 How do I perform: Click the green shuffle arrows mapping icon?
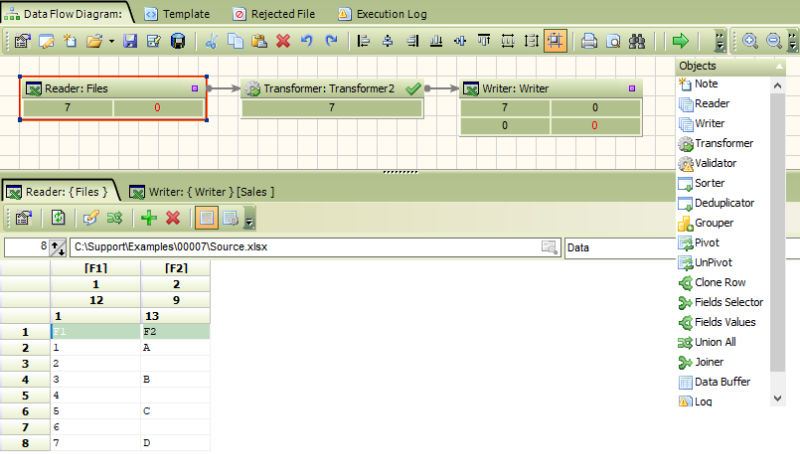click(x=115, y=218)
